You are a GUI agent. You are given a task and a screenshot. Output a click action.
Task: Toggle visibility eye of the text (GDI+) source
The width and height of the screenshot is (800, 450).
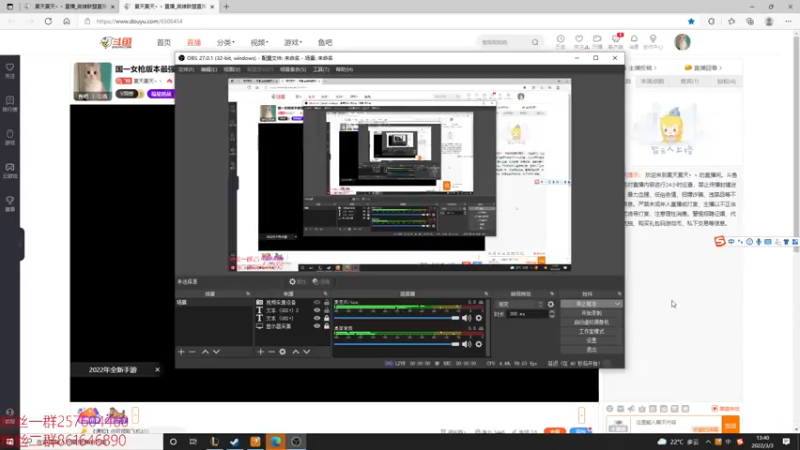[317, 318]
